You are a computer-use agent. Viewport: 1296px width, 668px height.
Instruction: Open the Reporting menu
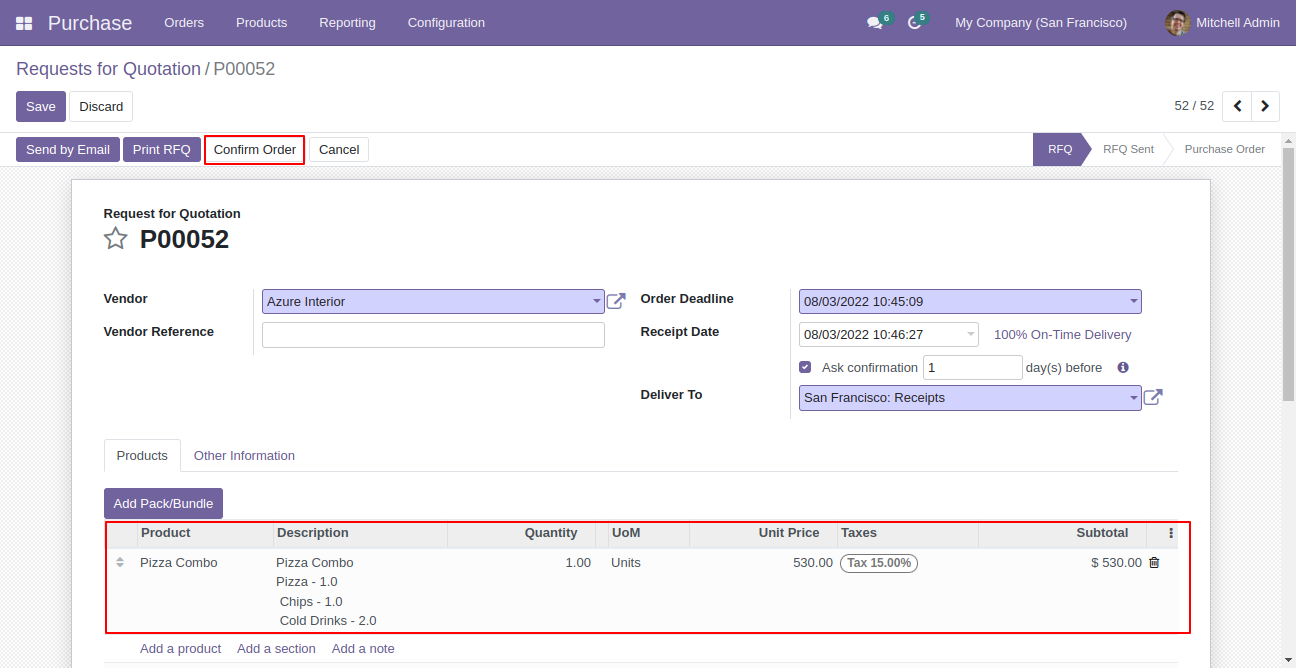pyautogui.click(x=347, y=23)
